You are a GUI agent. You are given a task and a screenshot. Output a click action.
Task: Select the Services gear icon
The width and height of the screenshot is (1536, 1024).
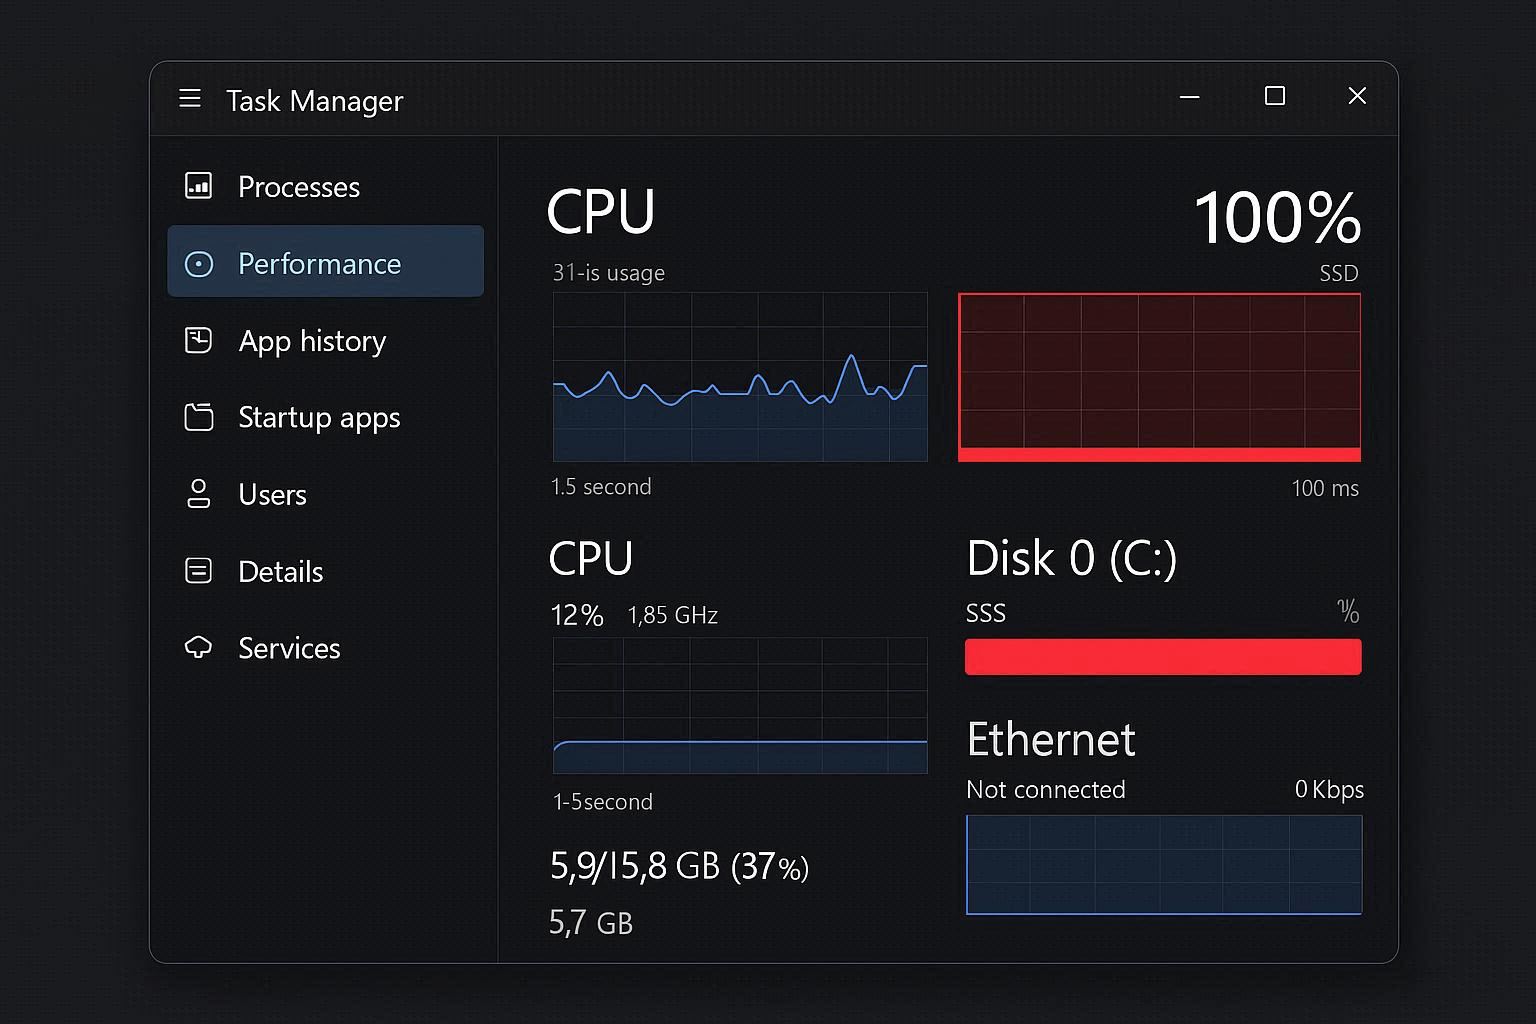pyautogui.click(x=199, y=647)
